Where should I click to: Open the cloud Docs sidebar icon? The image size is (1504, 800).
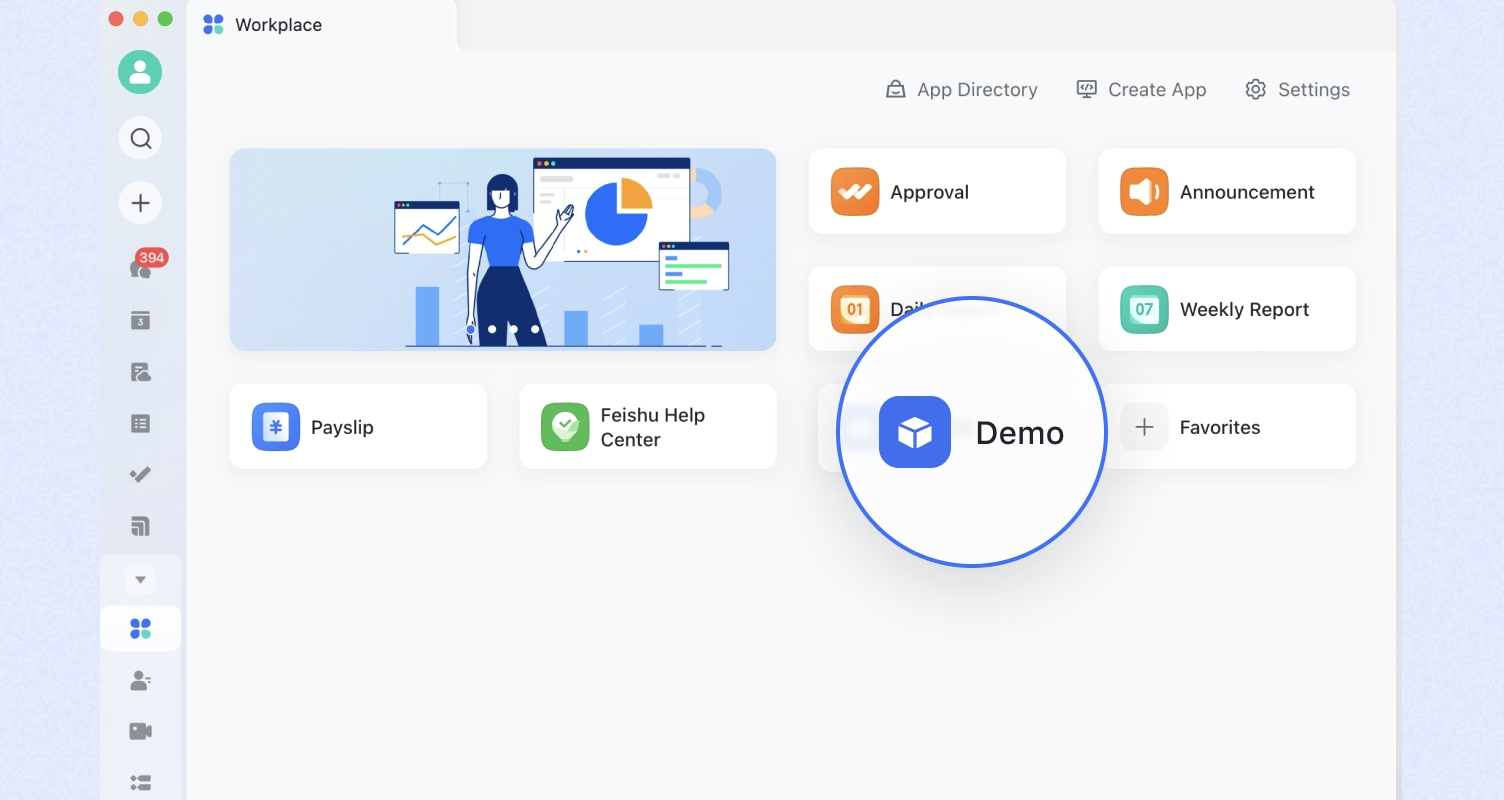click(140, 372)
